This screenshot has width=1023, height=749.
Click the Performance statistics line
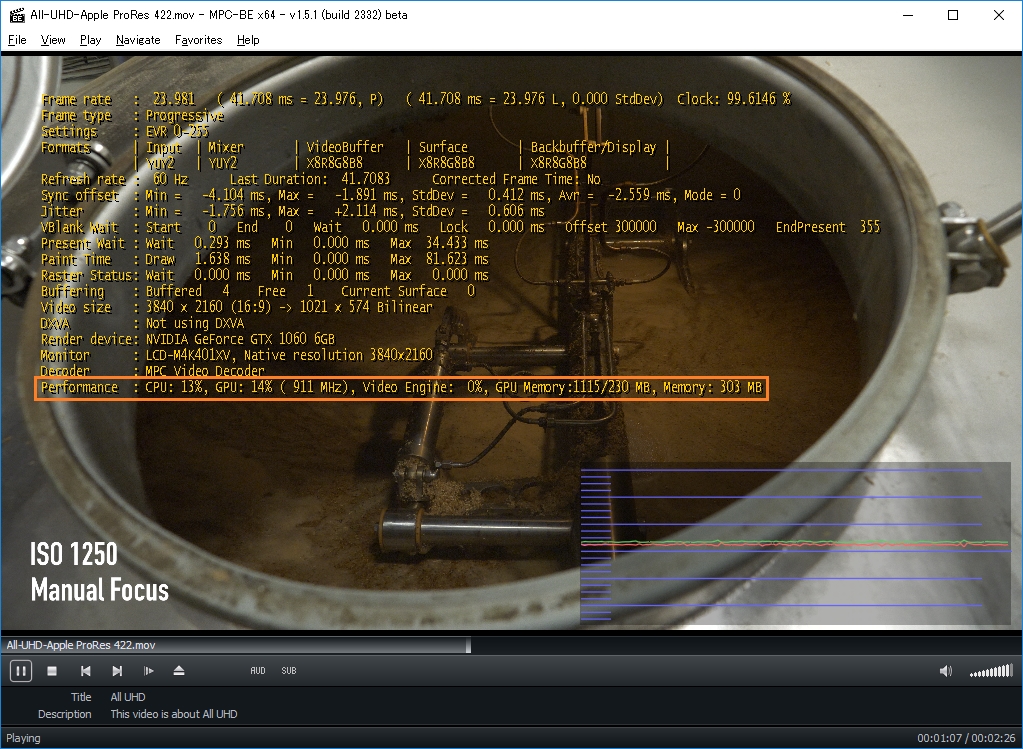(x=401, y=388)
